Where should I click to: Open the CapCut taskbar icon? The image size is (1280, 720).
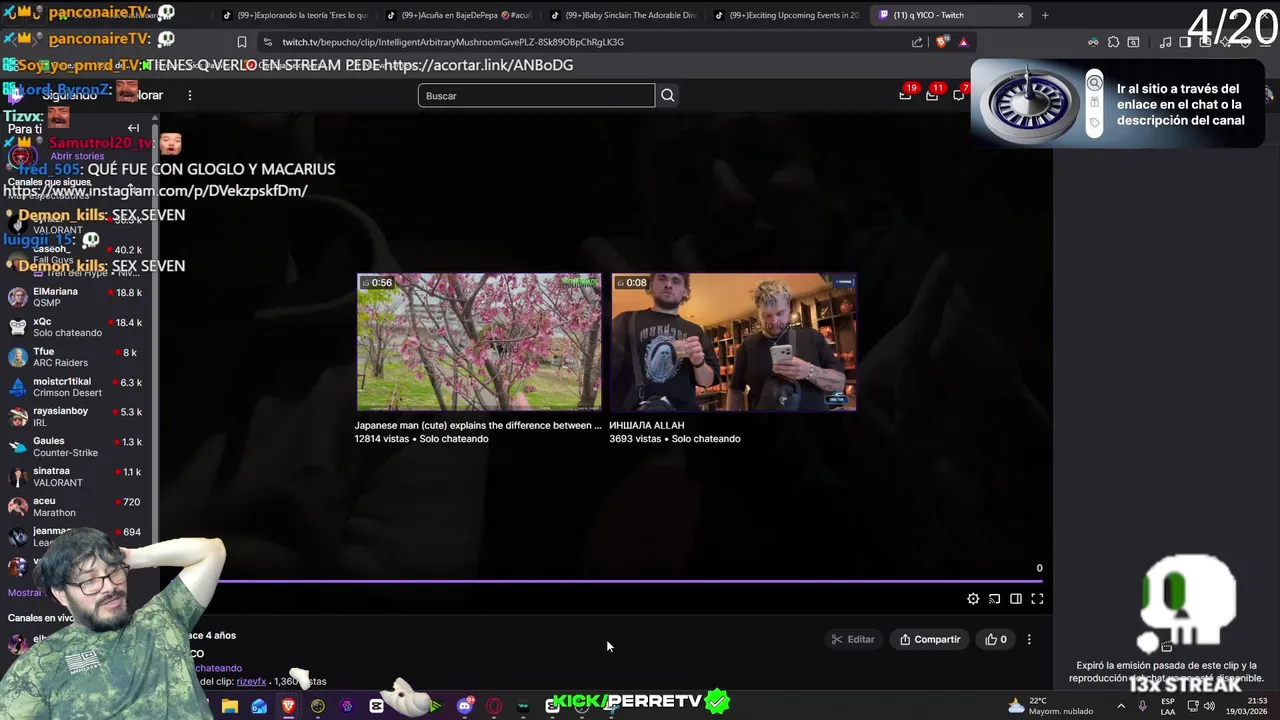click(376, 706)
